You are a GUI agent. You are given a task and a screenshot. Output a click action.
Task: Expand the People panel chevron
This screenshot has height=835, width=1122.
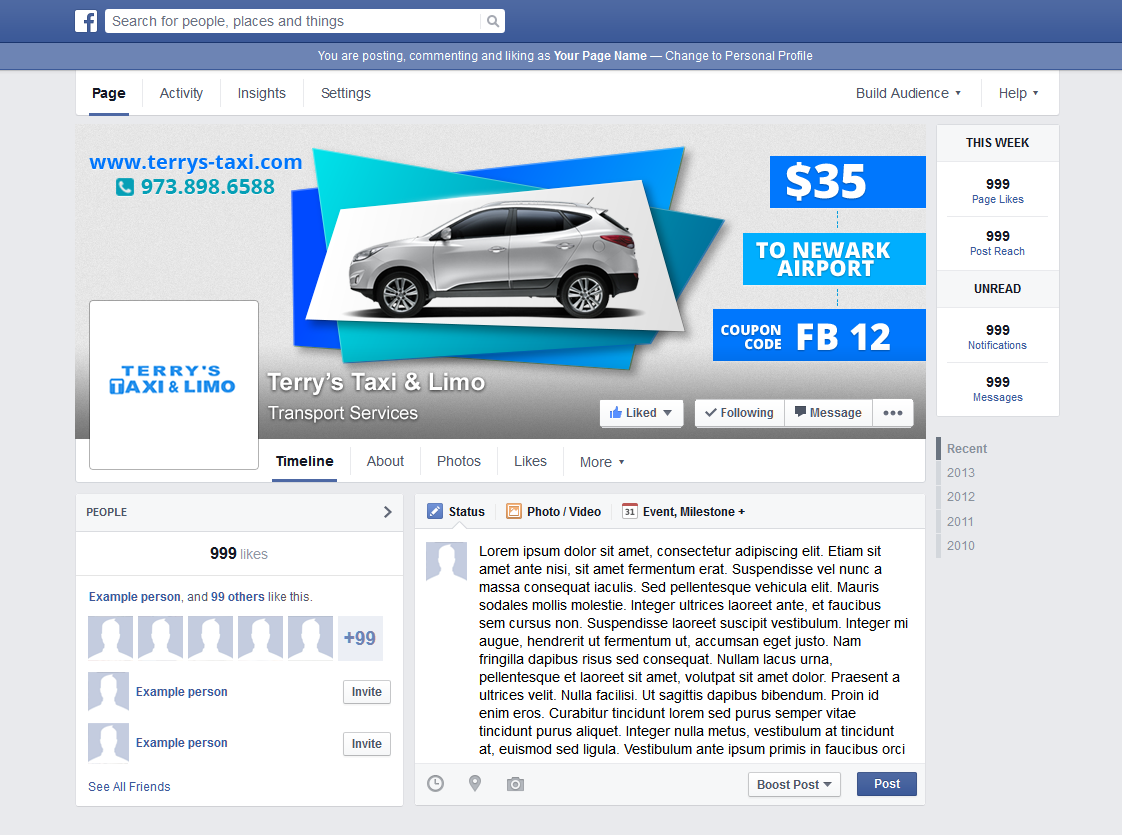click(387, 512)
